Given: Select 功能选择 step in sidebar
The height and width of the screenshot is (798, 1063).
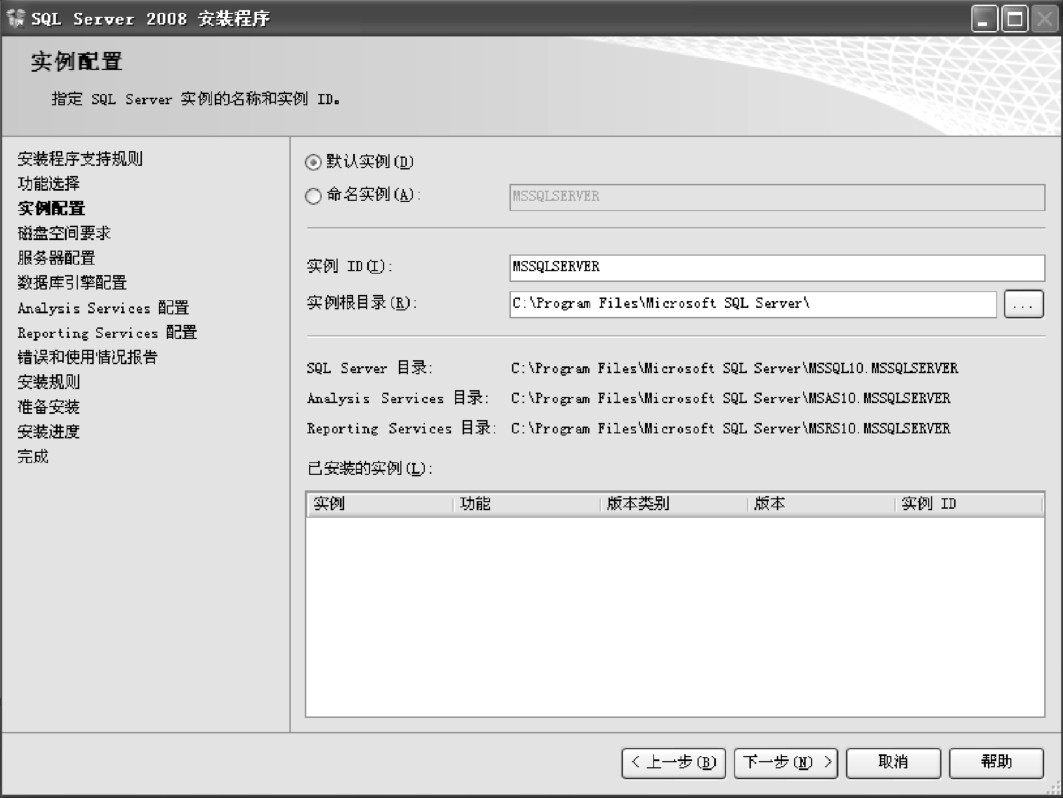Looking at the screenshot, I should [49, 184].
